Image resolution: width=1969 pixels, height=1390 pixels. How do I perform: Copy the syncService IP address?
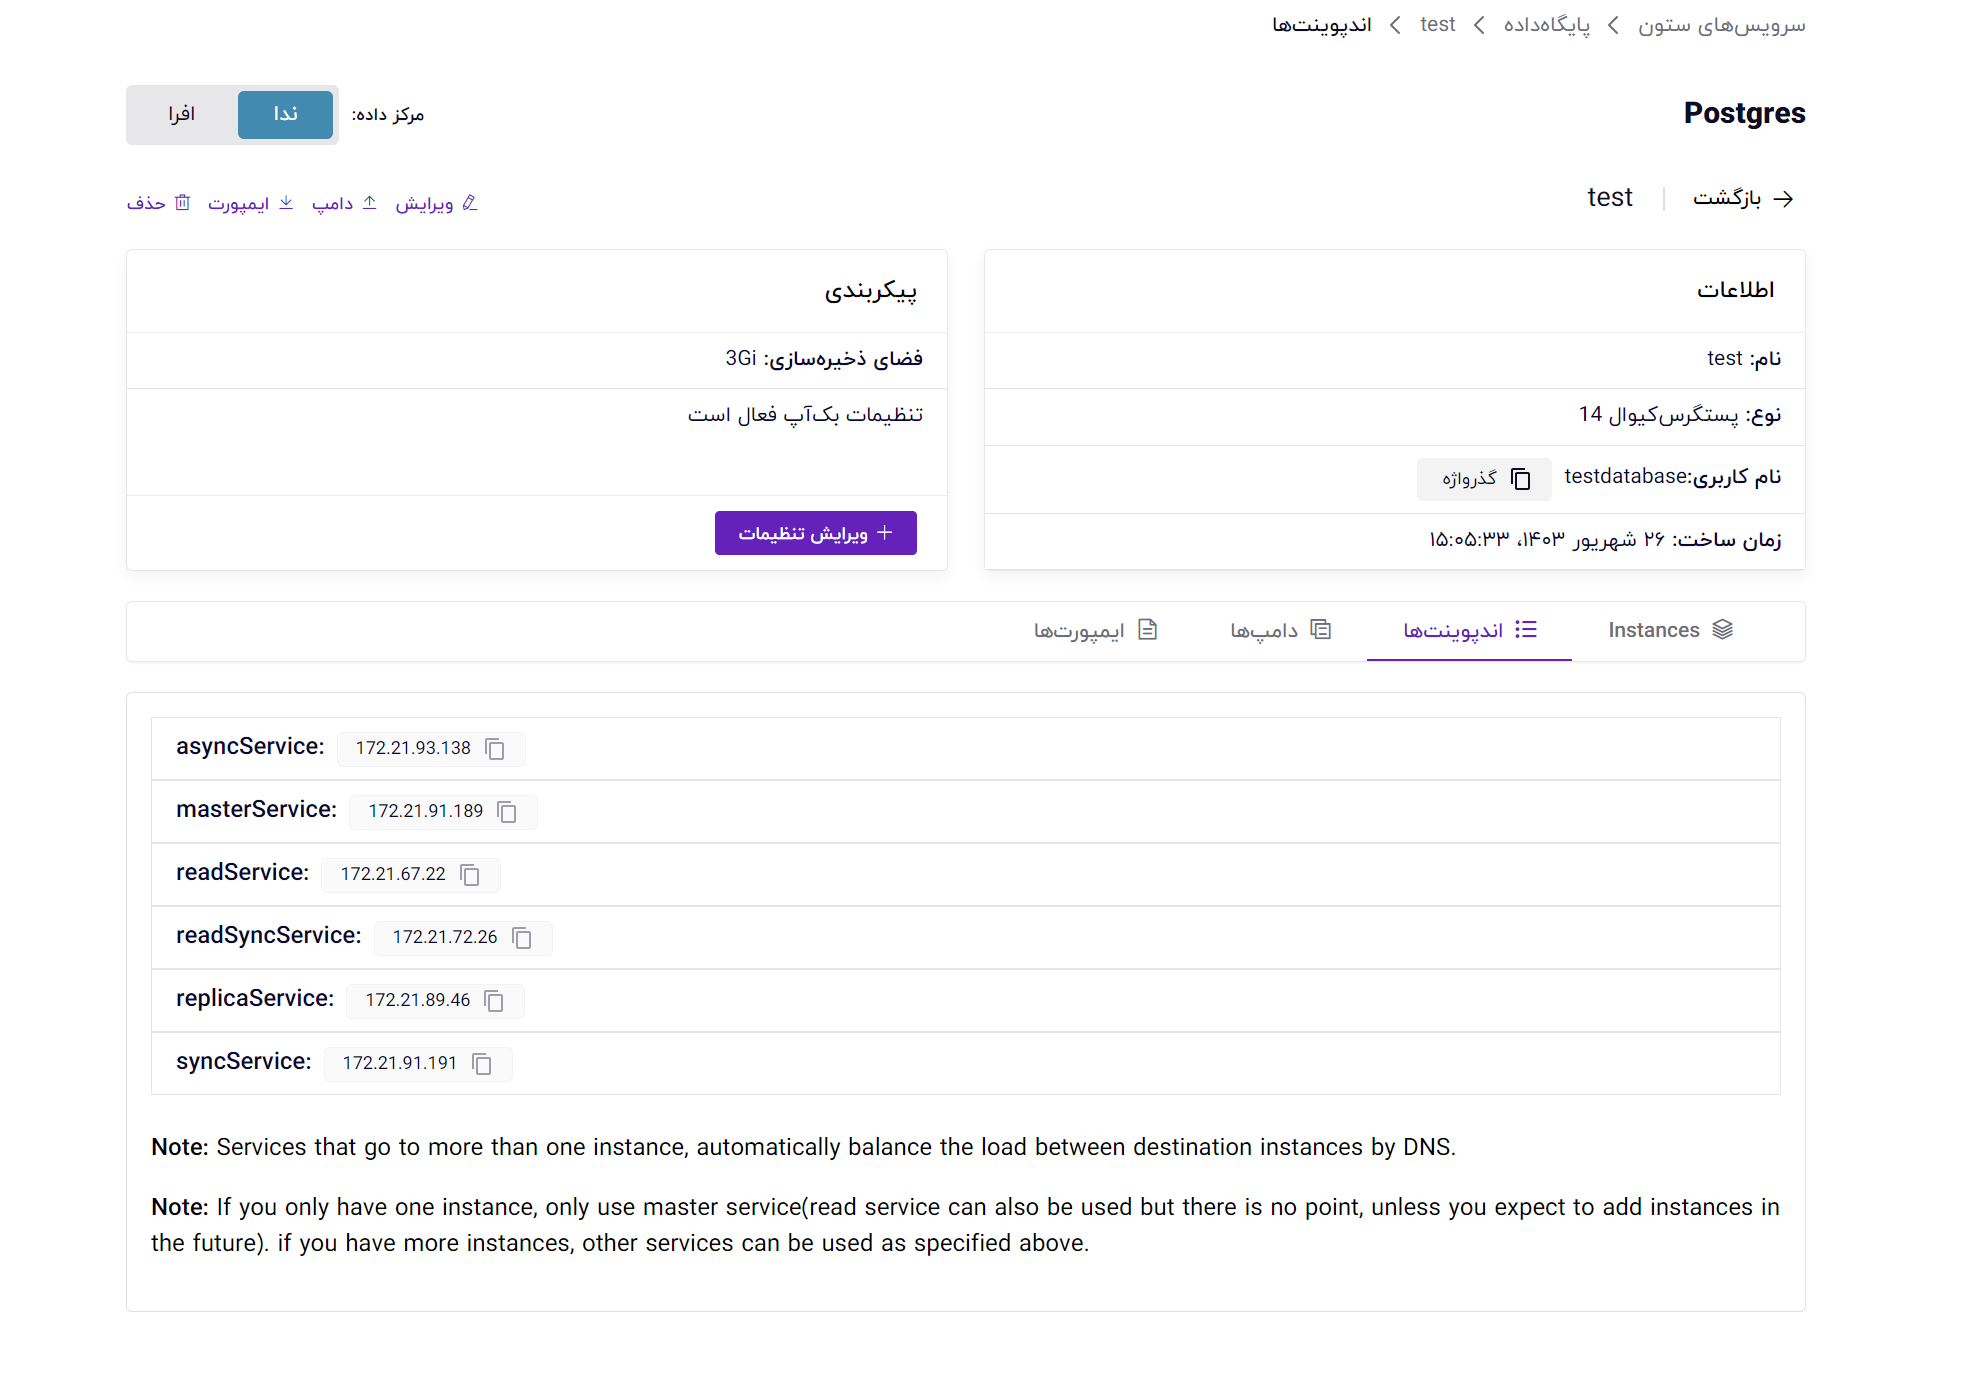pos(482,1063)
